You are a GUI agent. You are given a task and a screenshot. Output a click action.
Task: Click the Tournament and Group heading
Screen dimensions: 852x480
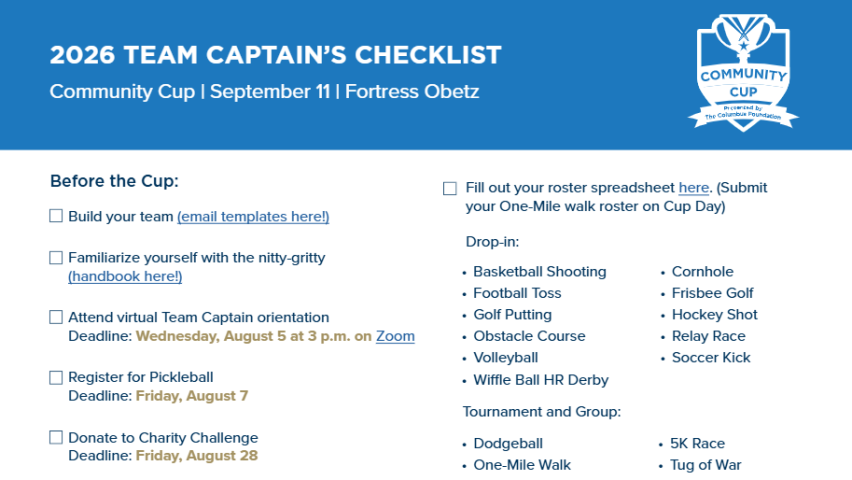(x=542, y=412)
